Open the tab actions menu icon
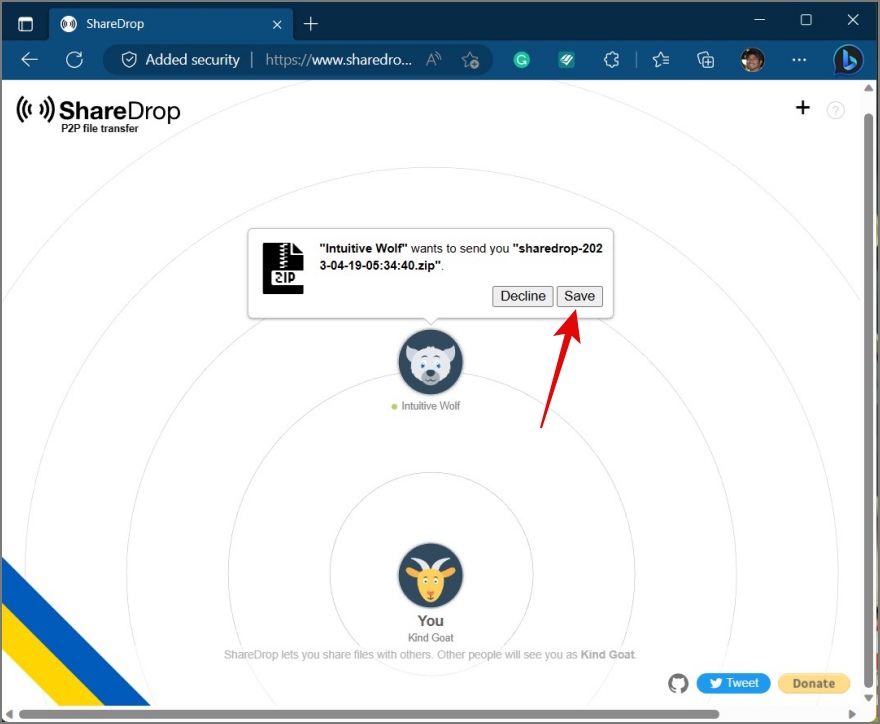This screenshot has width=880, height=724. 25,24
